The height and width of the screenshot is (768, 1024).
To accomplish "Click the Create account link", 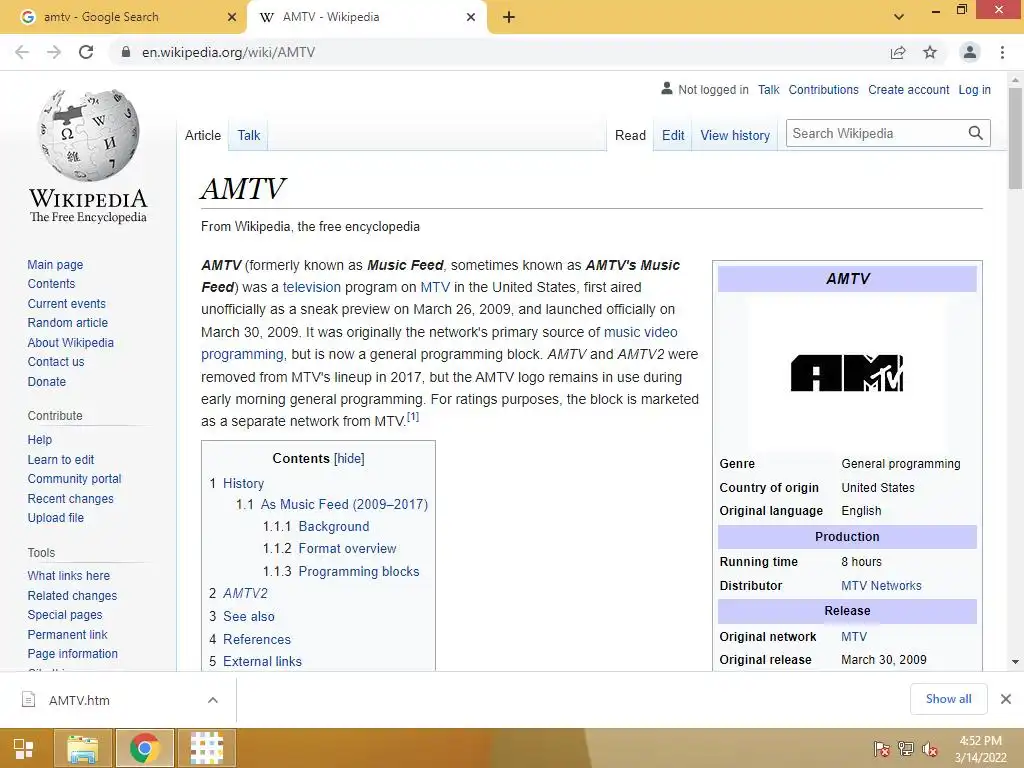I will (x=908, y=89).
